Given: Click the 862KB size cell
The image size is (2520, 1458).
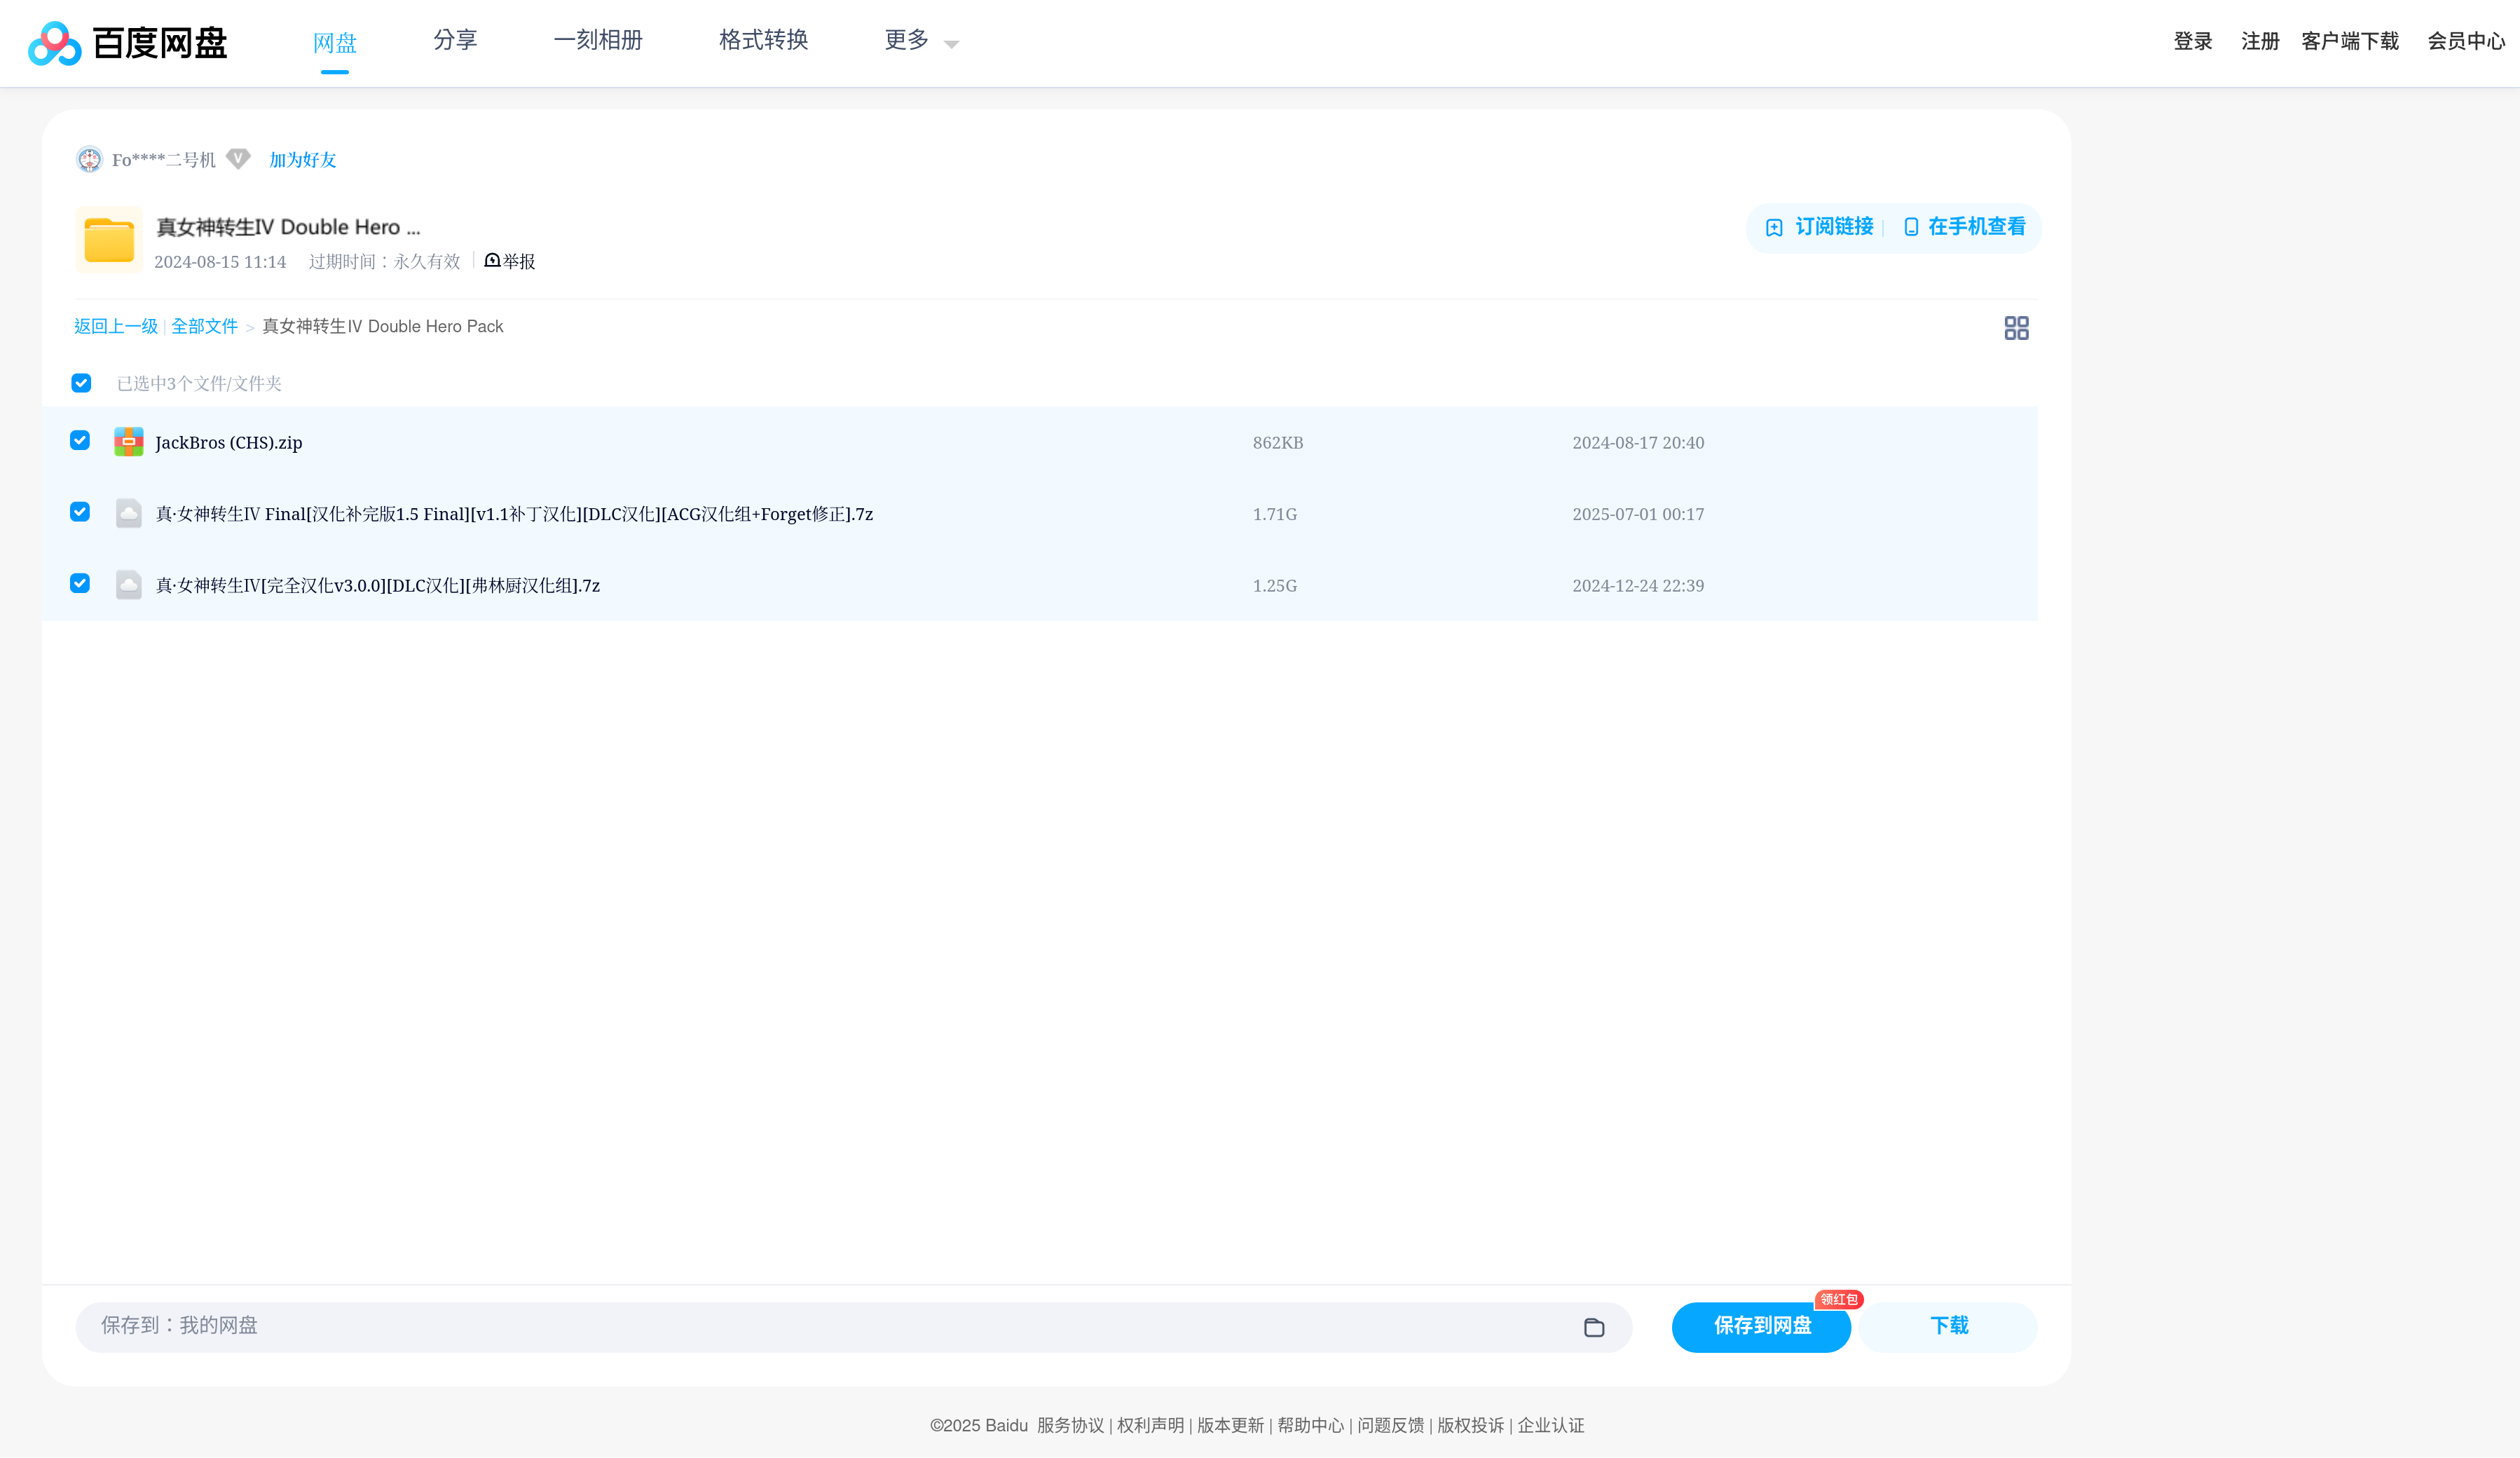Looking at the screenshot, I should coord(1278,443).
